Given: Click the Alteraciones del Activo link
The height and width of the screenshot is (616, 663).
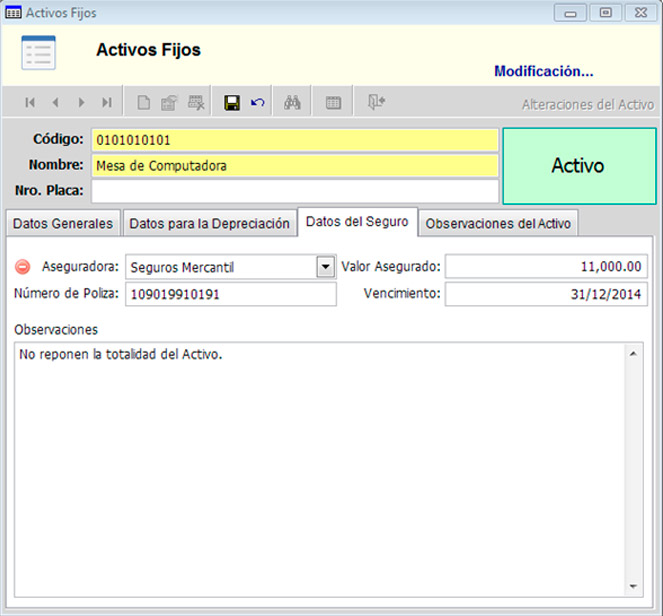Looking at the screenshot, I should pyautogui.click(x=587, y=105).
